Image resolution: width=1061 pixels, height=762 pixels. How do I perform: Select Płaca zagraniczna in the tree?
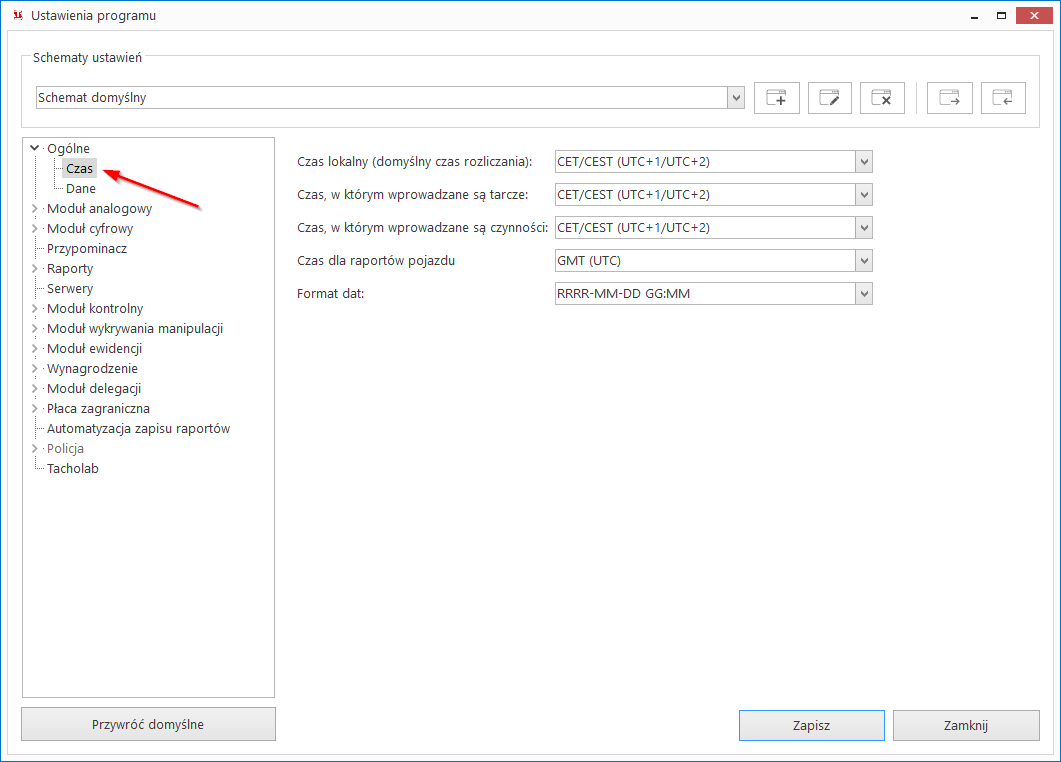pyautogui.click(x=98, y=409)
